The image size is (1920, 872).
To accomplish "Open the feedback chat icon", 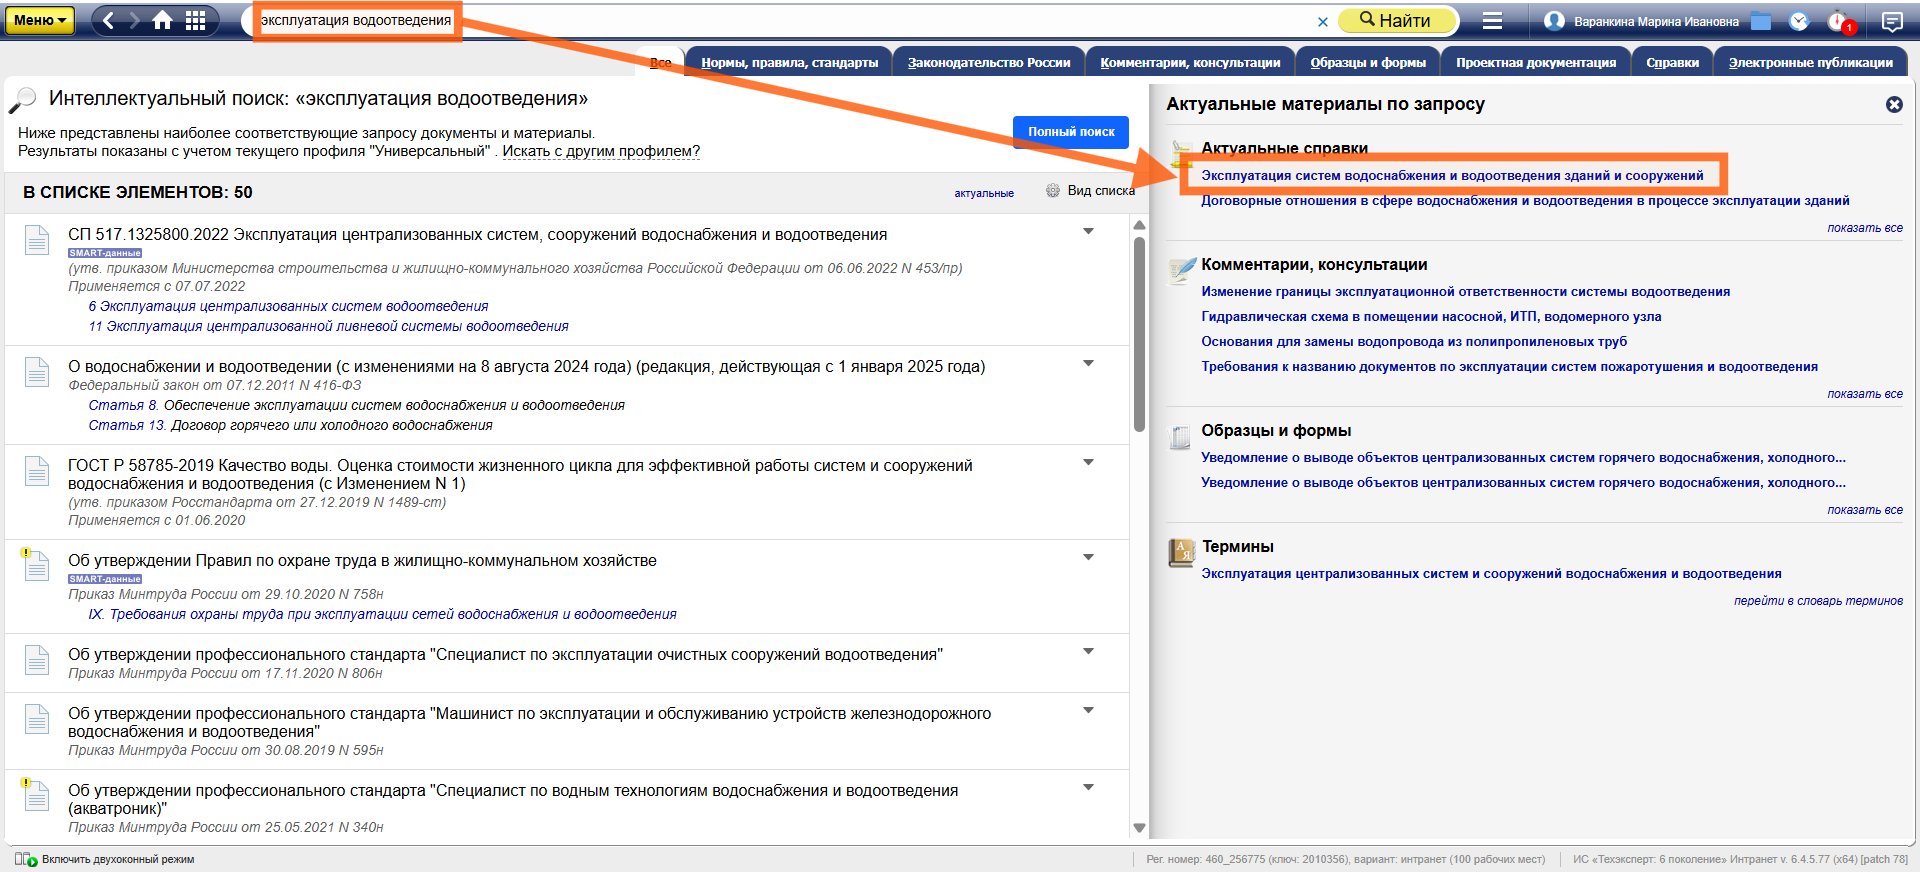I will point(1892,21).
